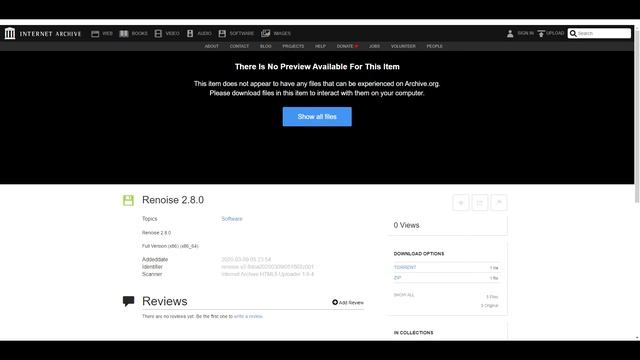Open the PROJECTS submenu link
Screen dimensions: 640x360
coord(293,46)
